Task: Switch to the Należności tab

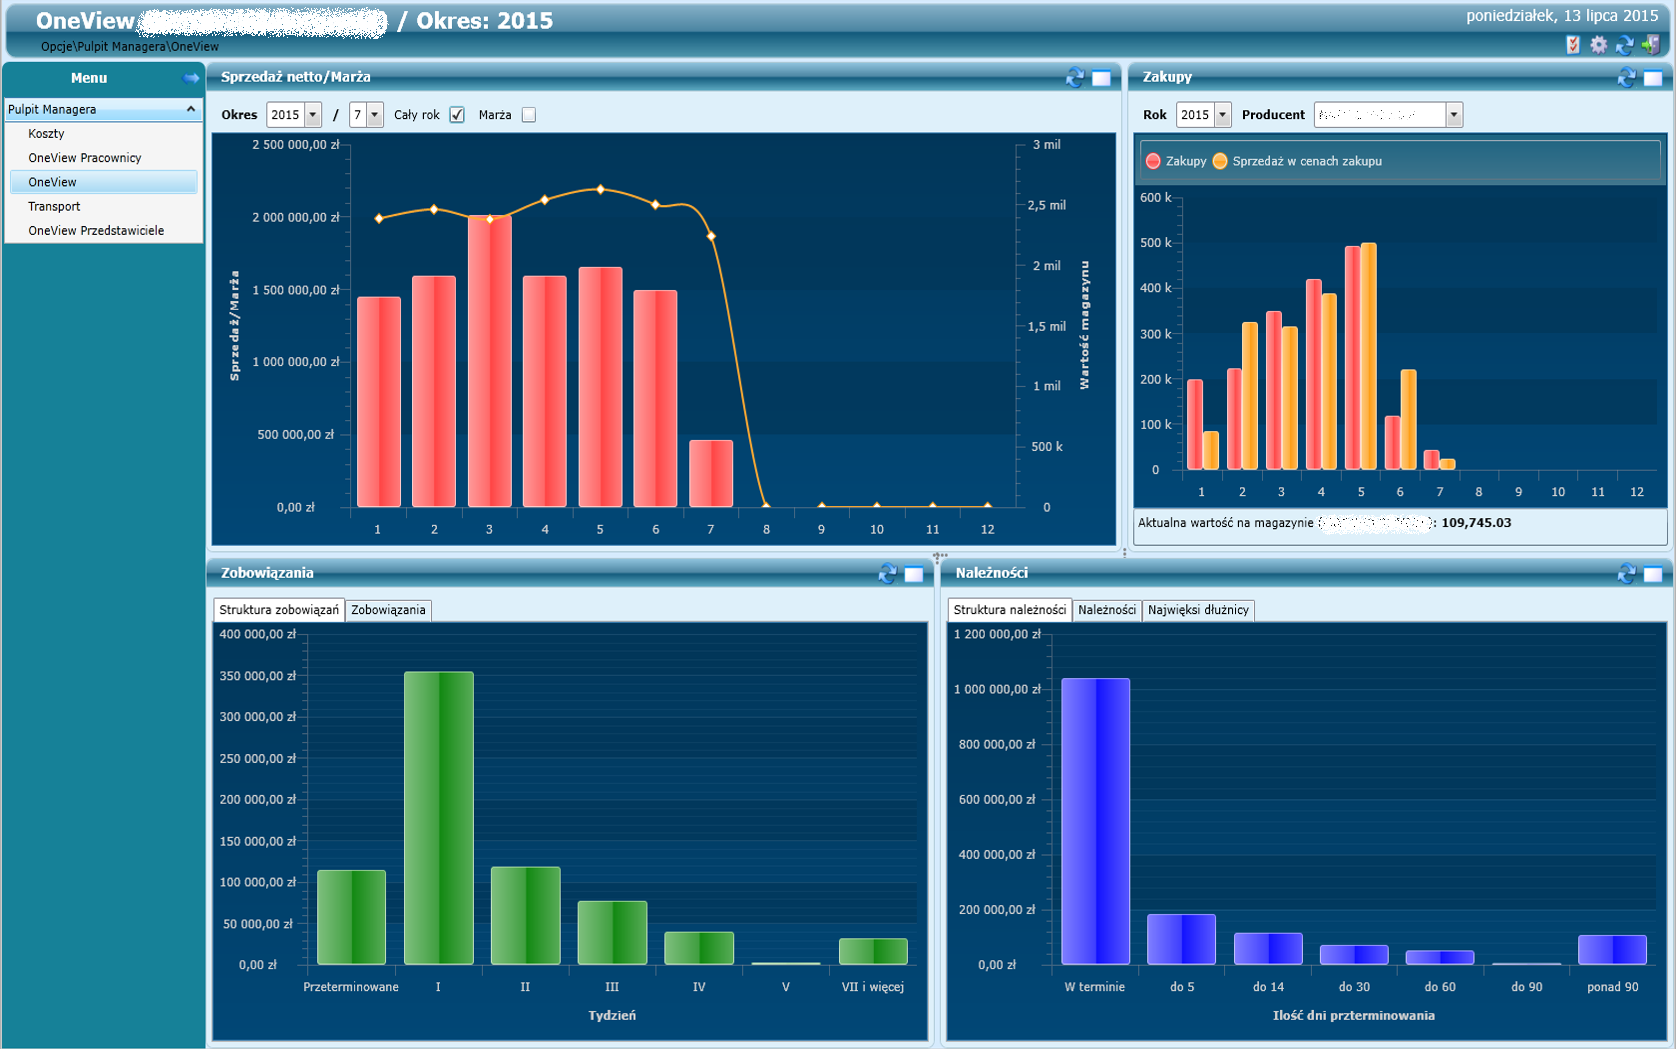Action: 1107,610
